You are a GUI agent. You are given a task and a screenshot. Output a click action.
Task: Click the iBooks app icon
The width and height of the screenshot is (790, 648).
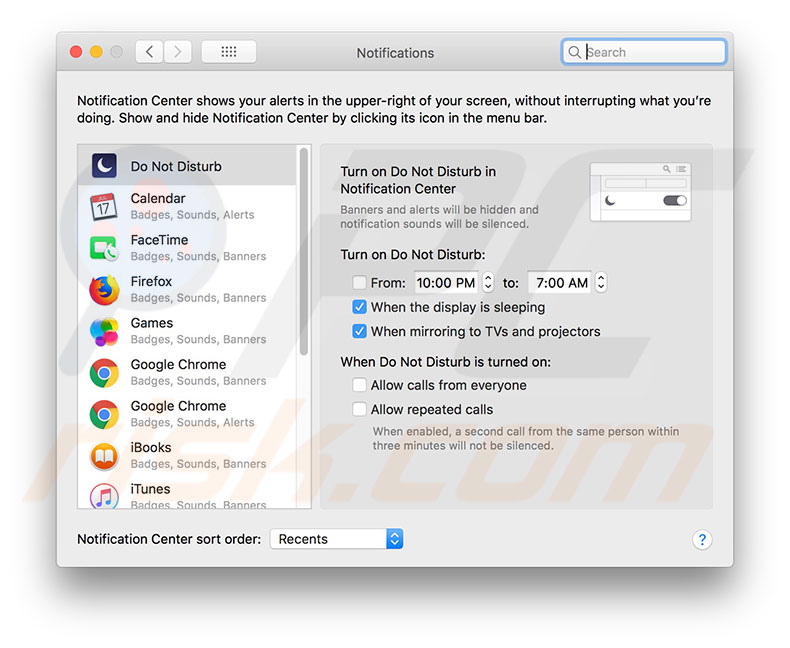104,456
